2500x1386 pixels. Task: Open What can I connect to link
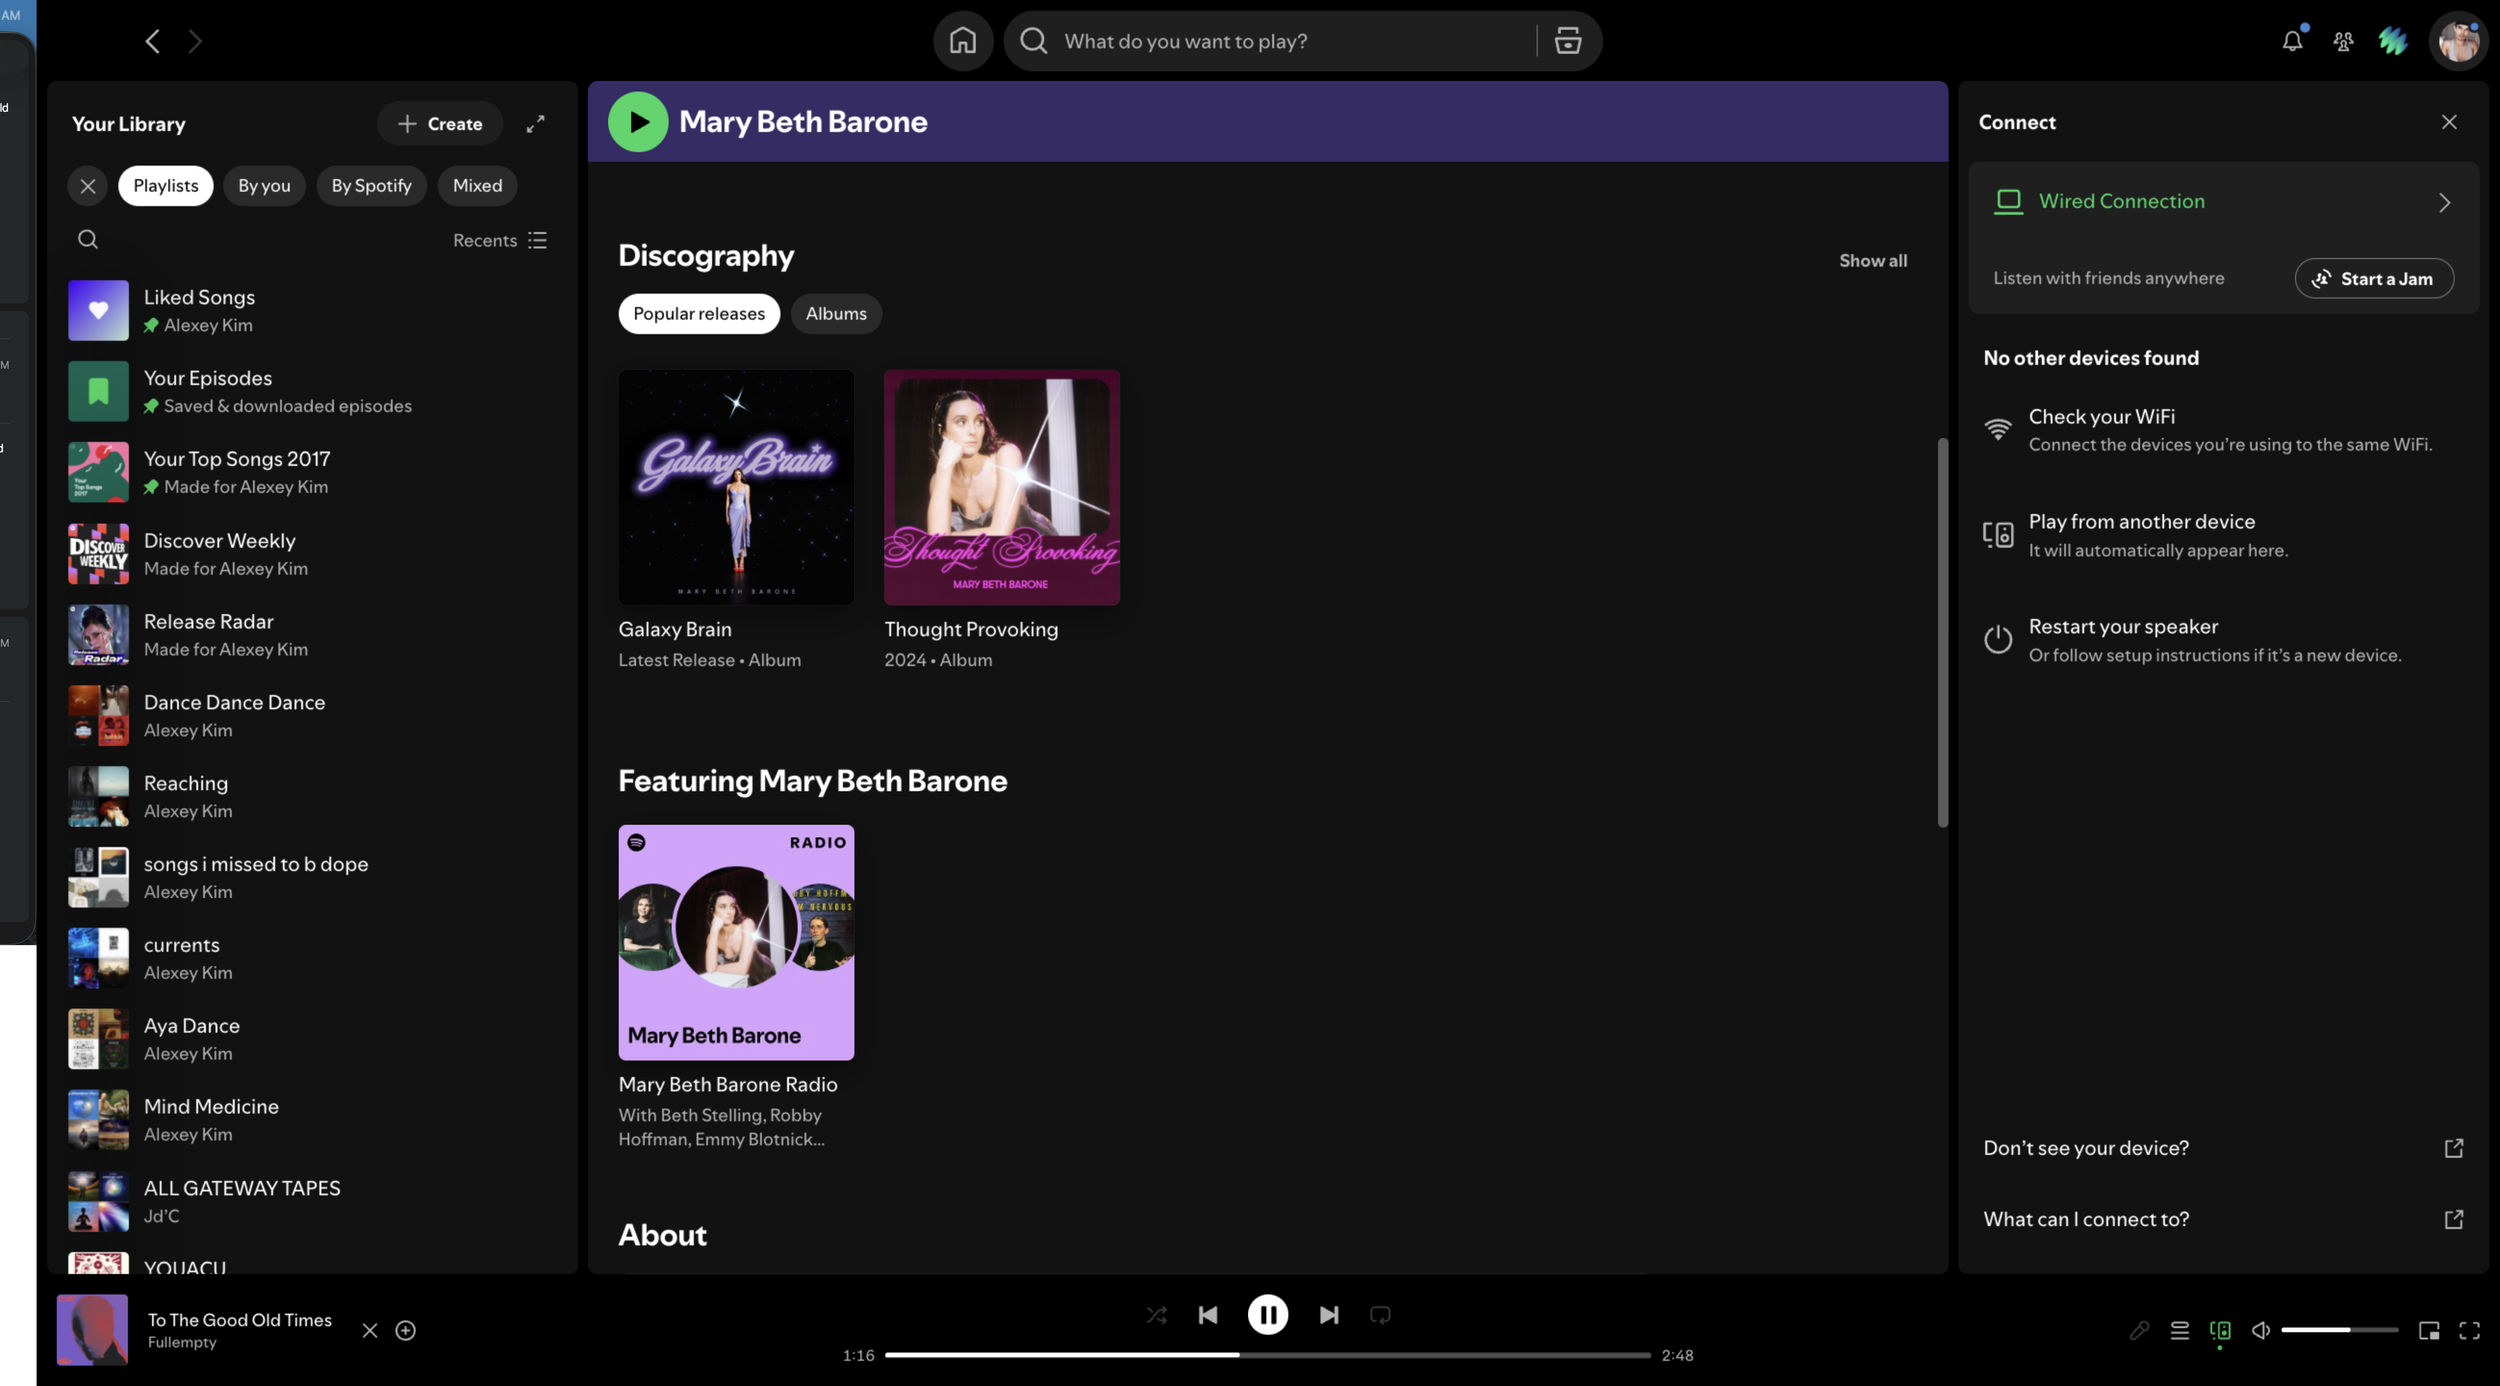[x=2223, y=1219]
